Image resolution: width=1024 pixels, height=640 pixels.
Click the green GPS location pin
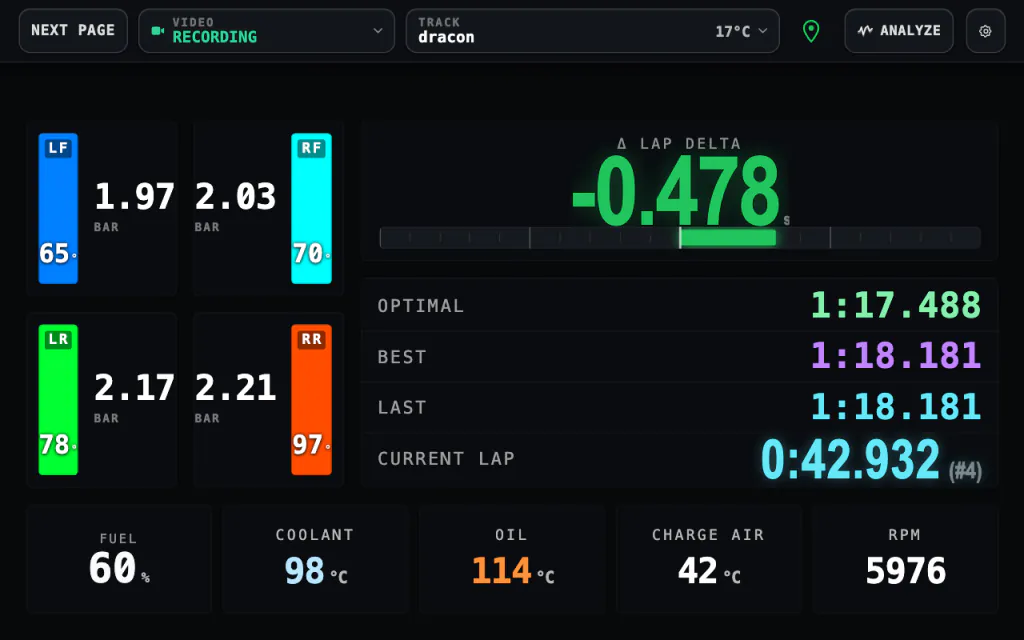click(811, 31)
